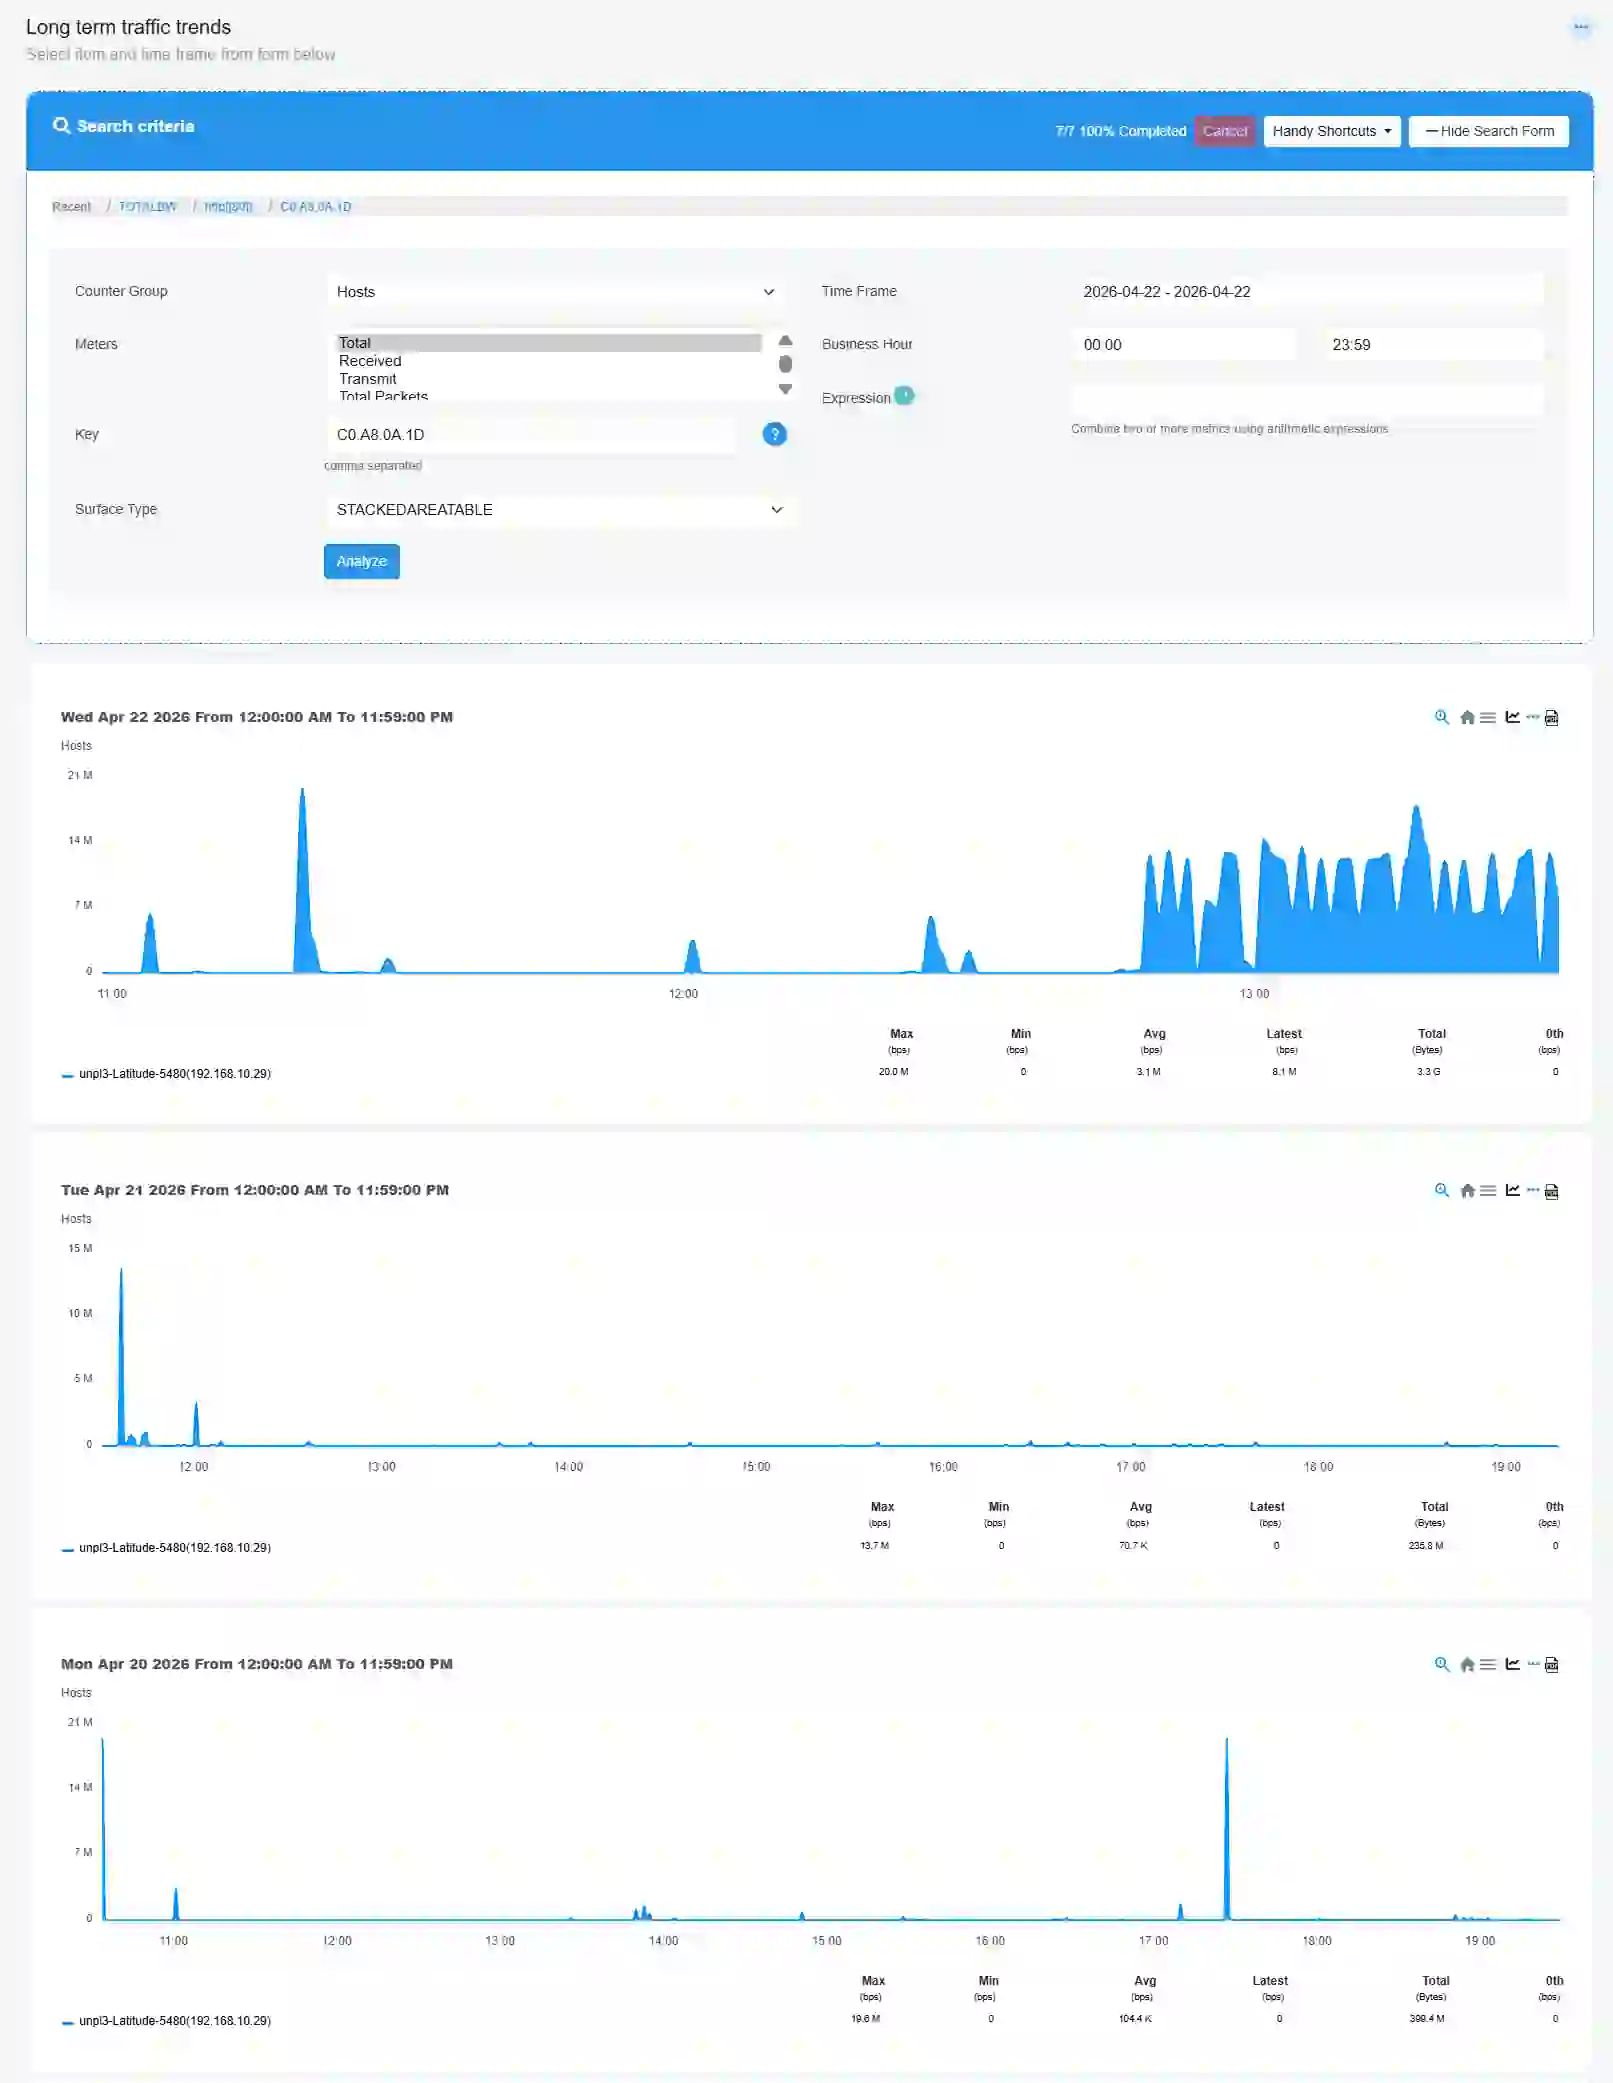Select Total in the Meters list
This screenshot has height=2083, width=1613.
[548, 343]
